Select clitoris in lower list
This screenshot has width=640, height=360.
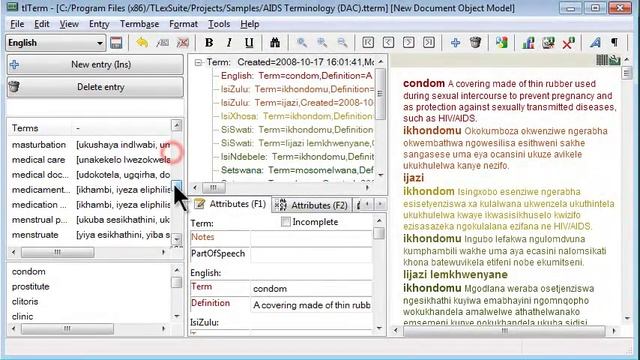[x=25, y=302]
